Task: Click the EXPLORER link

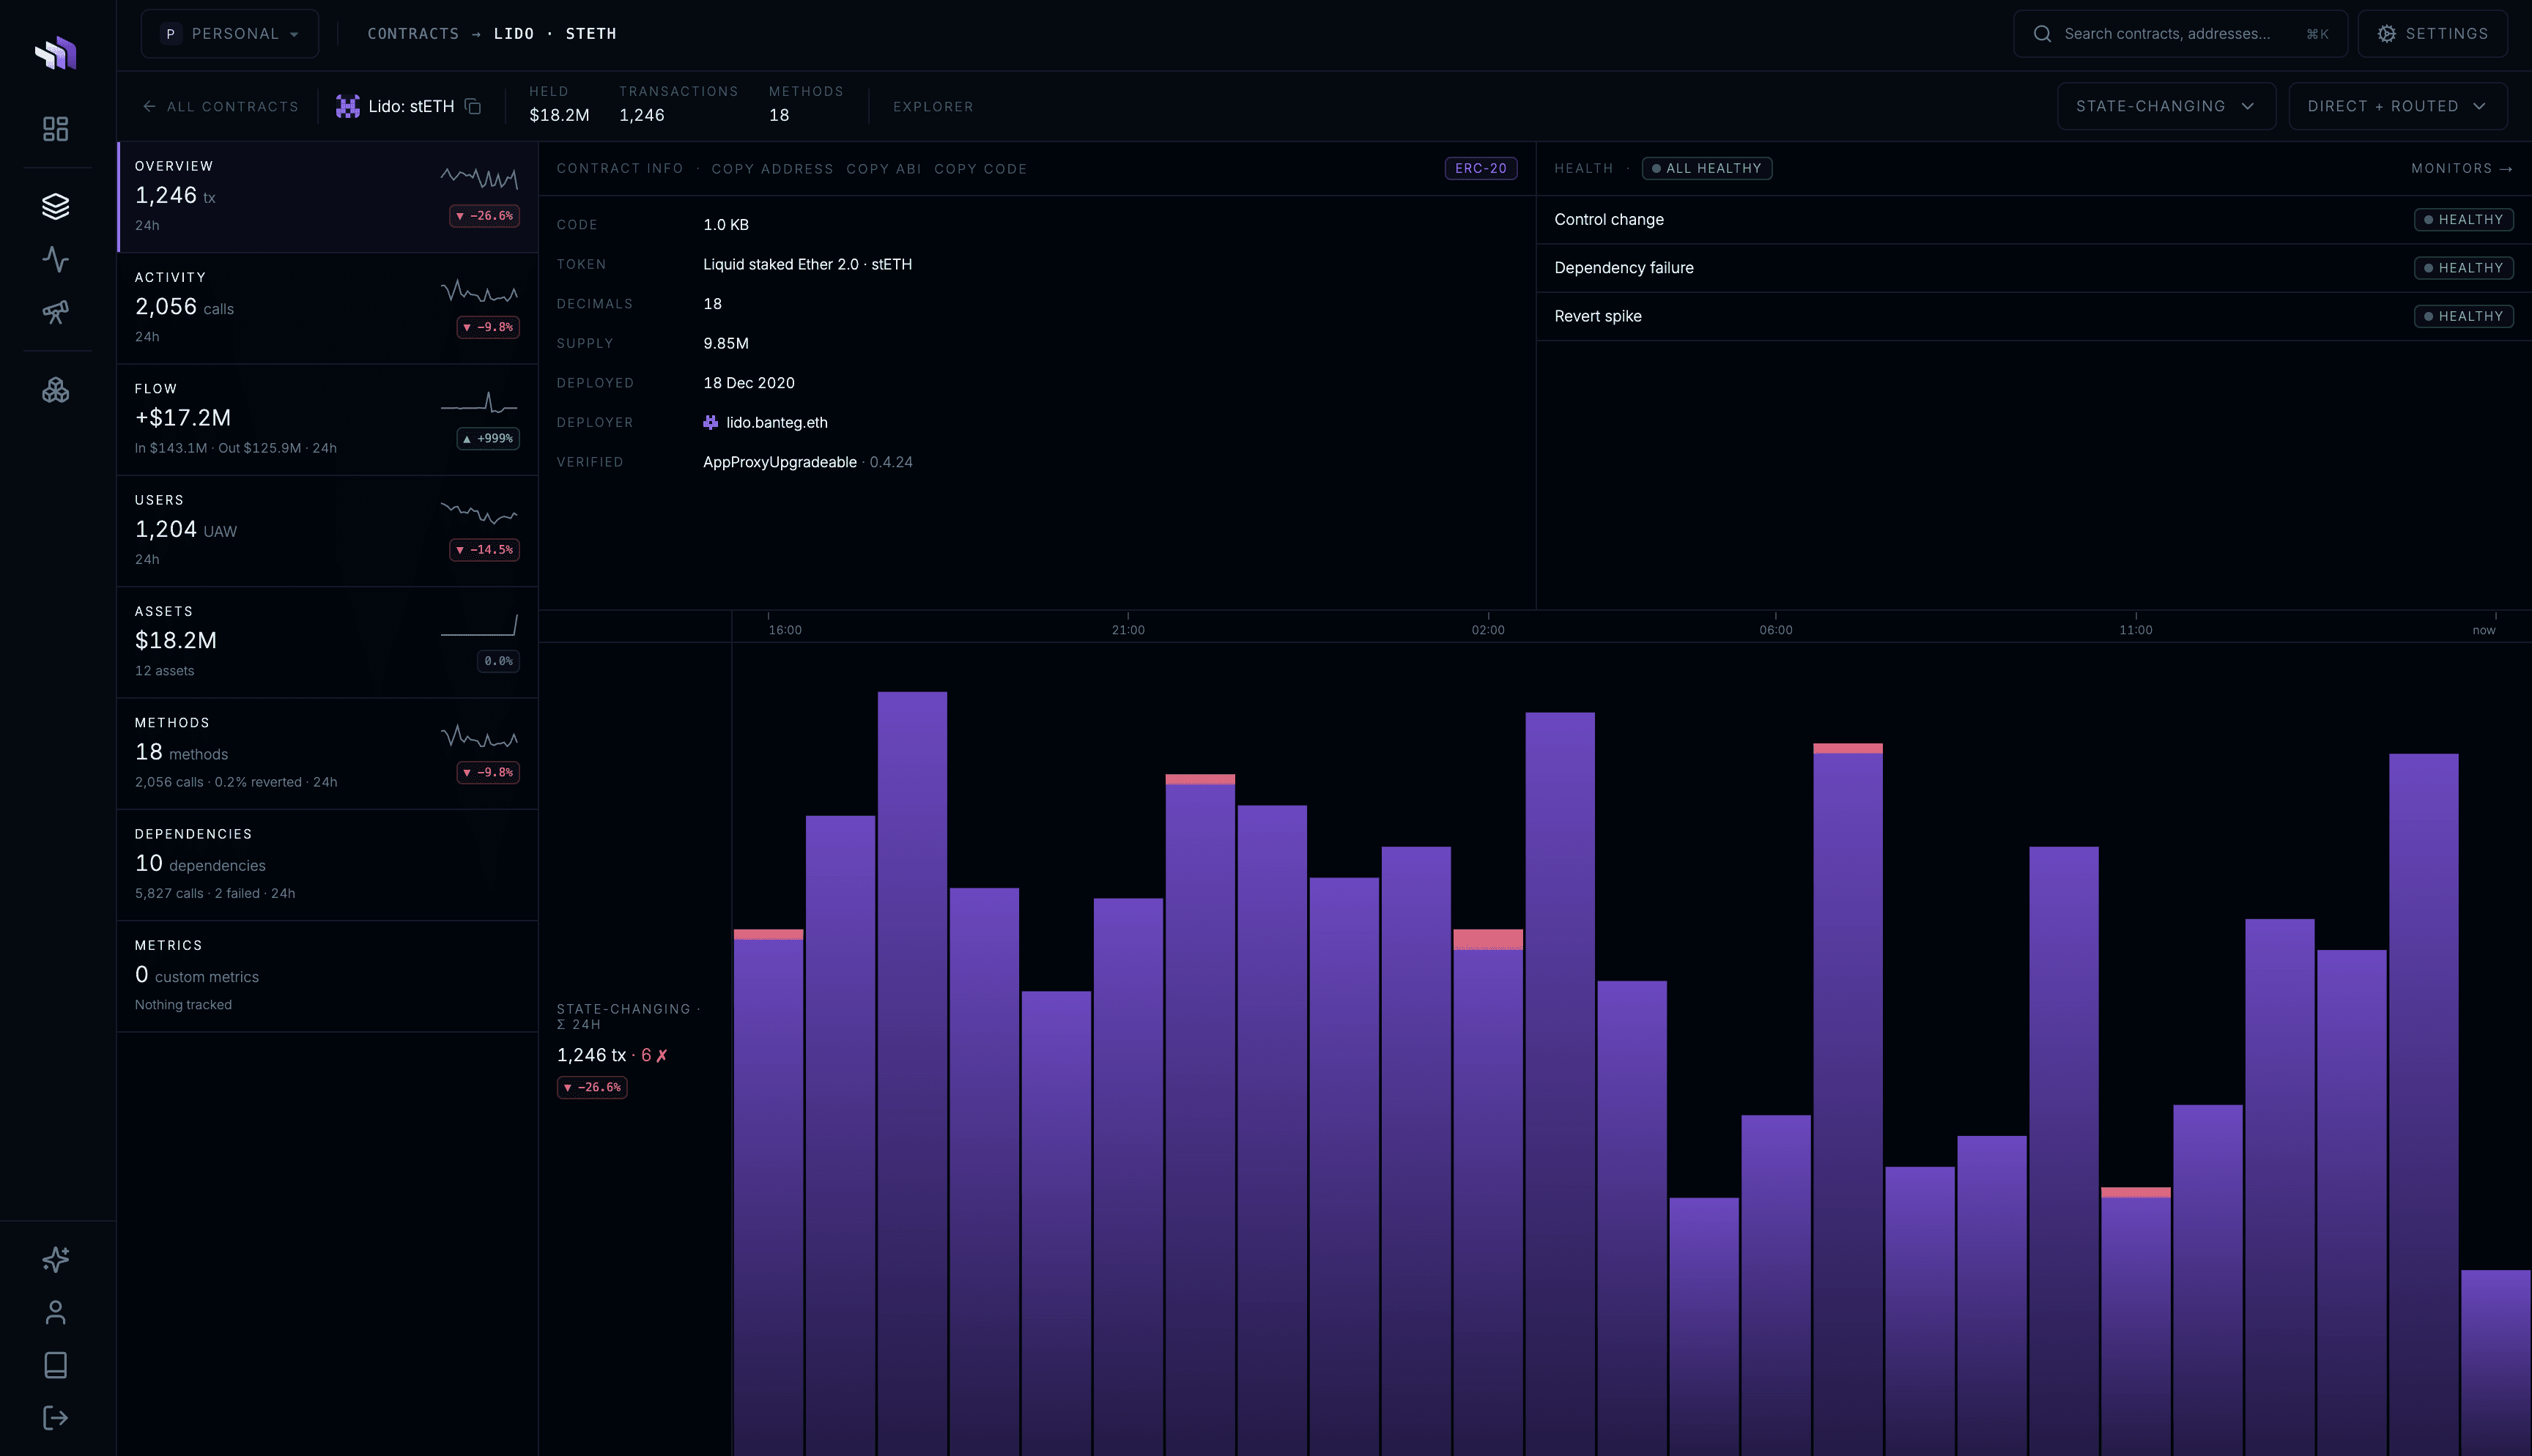Action: point(933,106)
